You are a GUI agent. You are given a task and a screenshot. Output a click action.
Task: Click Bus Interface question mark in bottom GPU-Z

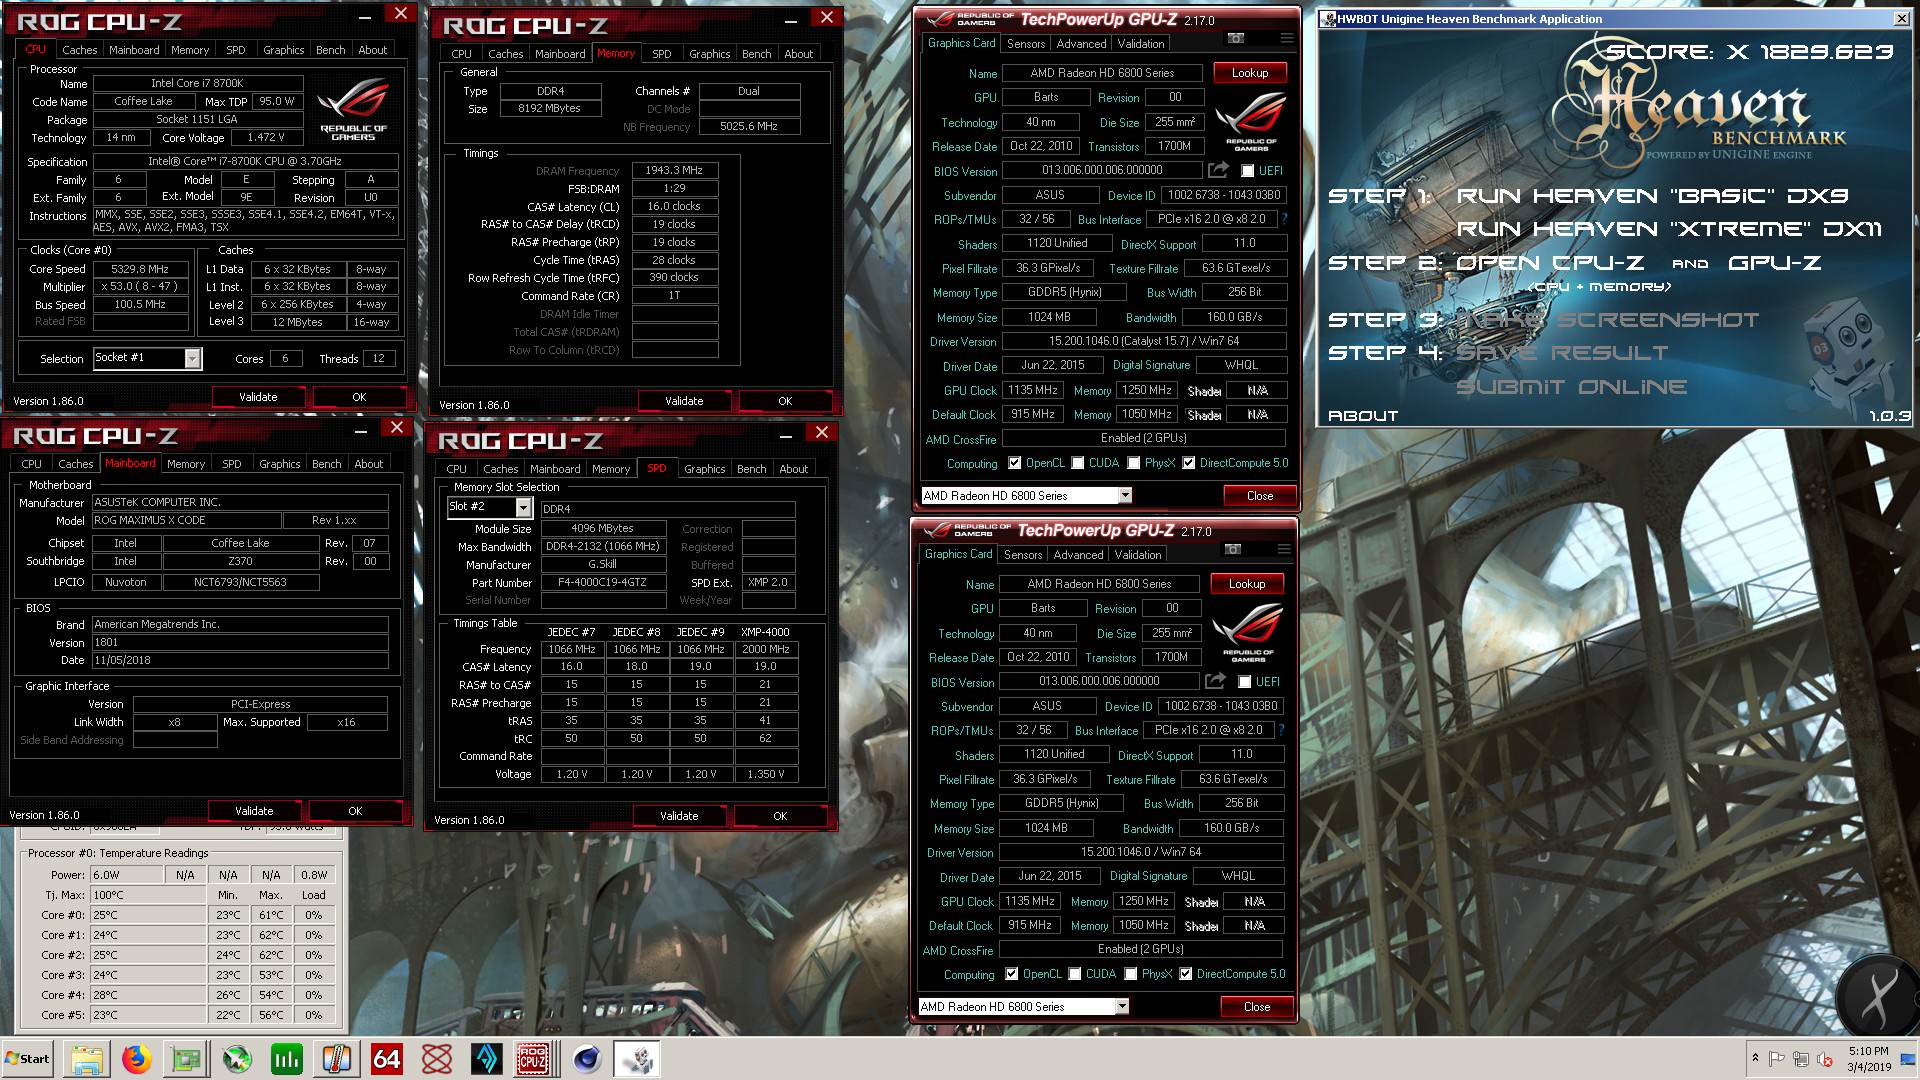pyautogui.click(x=1281, y=730)
